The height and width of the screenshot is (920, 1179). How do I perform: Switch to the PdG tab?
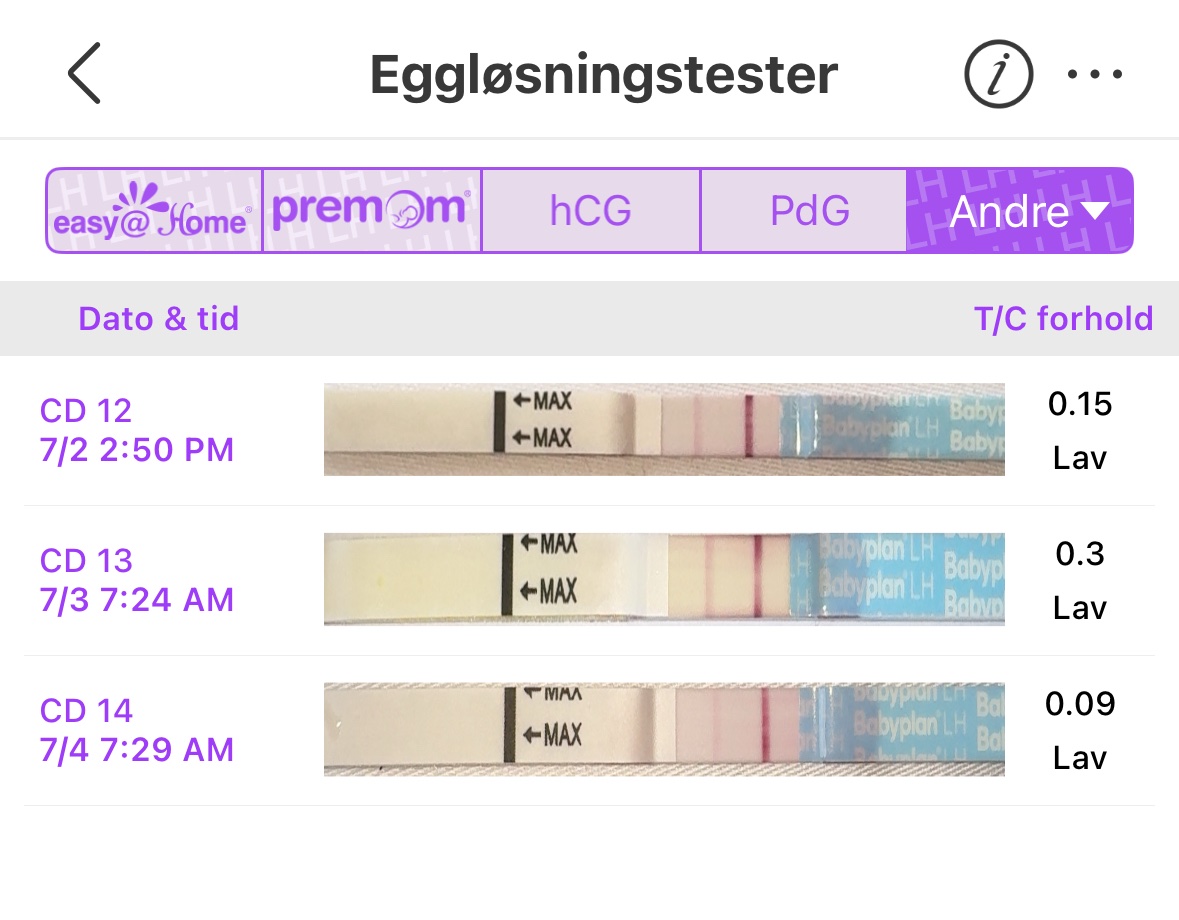click(809, 210)
